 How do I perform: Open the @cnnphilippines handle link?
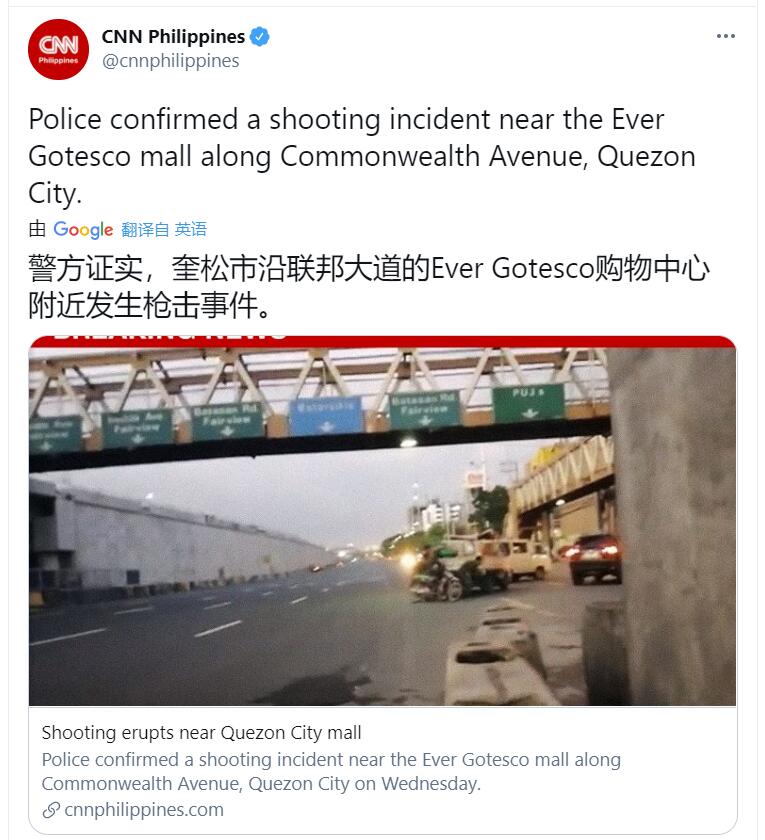coord(170,61)
